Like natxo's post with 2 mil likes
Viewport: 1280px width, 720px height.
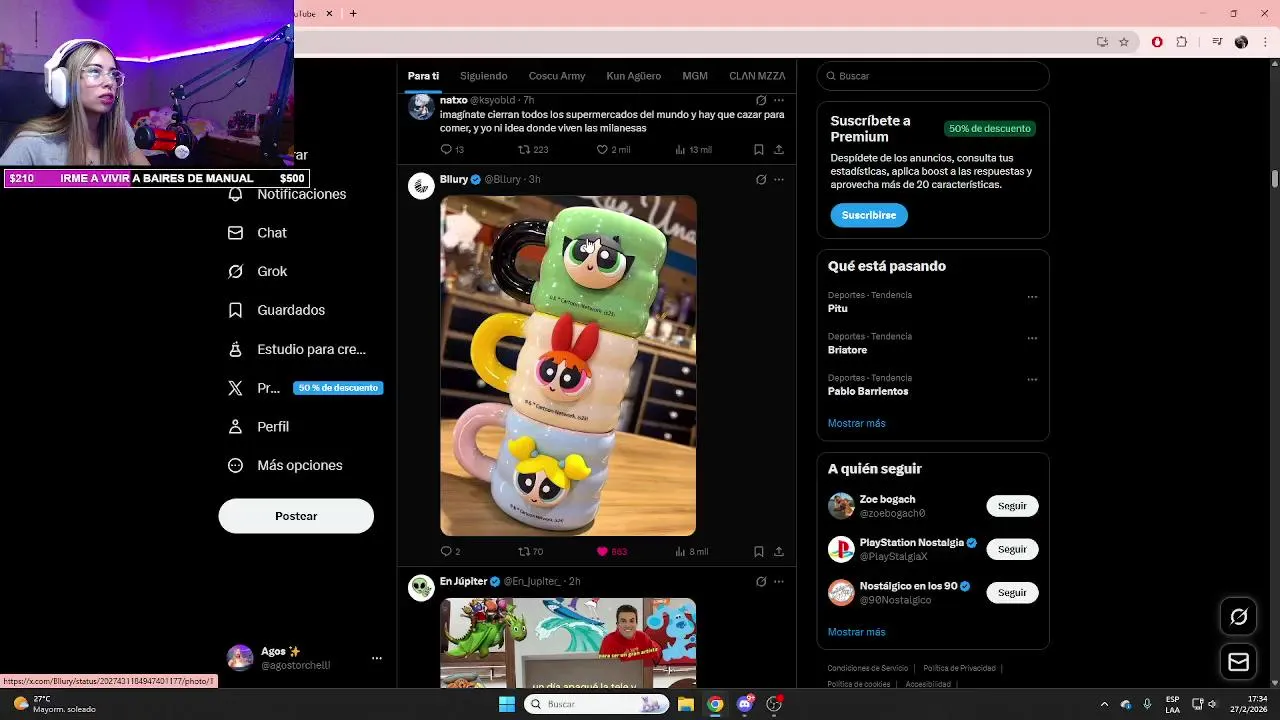602,149
